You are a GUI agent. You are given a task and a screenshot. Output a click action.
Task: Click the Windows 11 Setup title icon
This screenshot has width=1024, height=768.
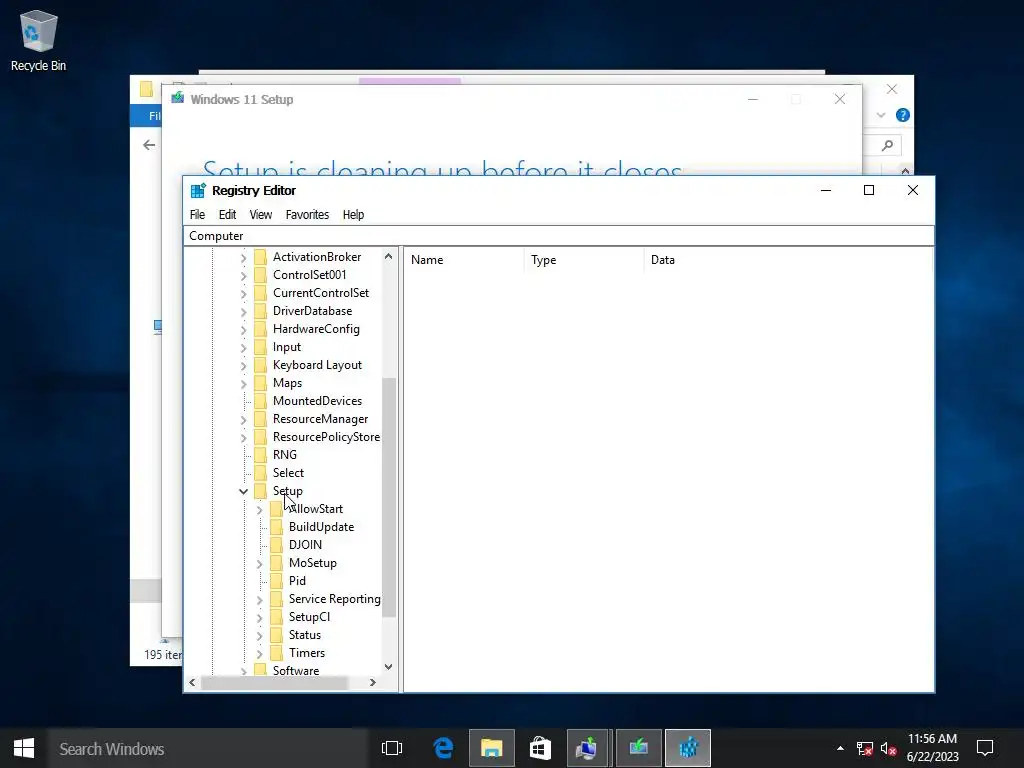[178, 99]
